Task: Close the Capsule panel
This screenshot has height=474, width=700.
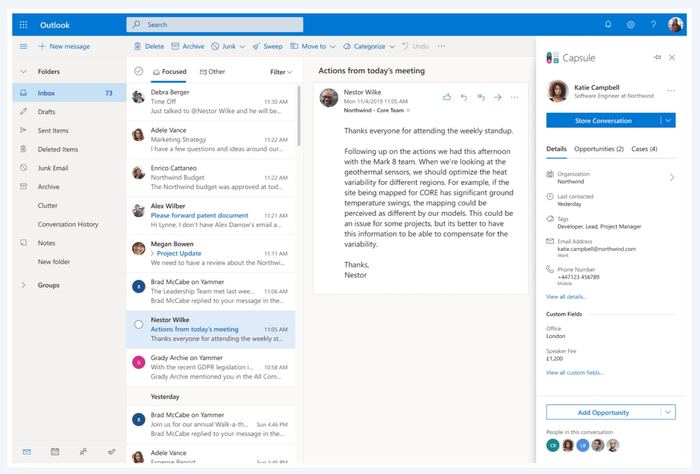Action: (672, 57)
